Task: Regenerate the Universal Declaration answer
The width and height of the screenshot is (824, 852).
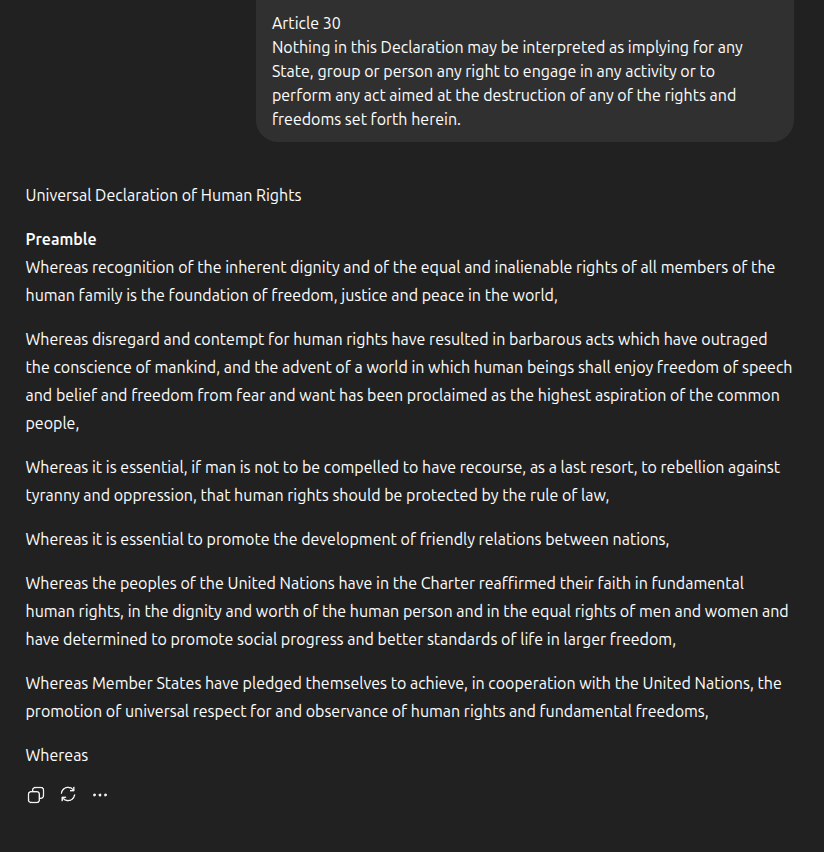Action: pos(67,794)
